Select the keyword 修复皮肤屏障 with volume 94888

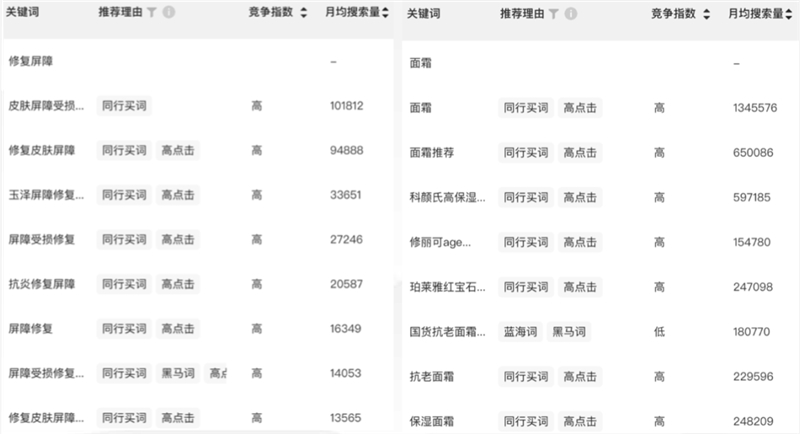click(x=42, y=150)
